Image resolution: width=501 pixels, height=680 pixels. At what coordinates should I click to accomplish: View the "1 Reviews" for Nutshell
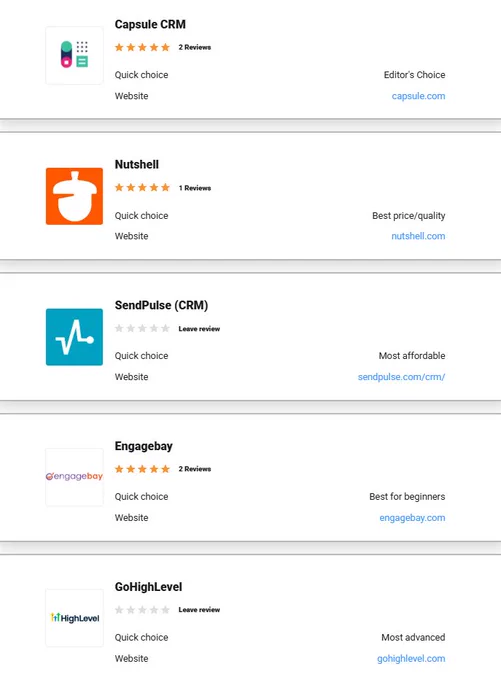[195, 188]
